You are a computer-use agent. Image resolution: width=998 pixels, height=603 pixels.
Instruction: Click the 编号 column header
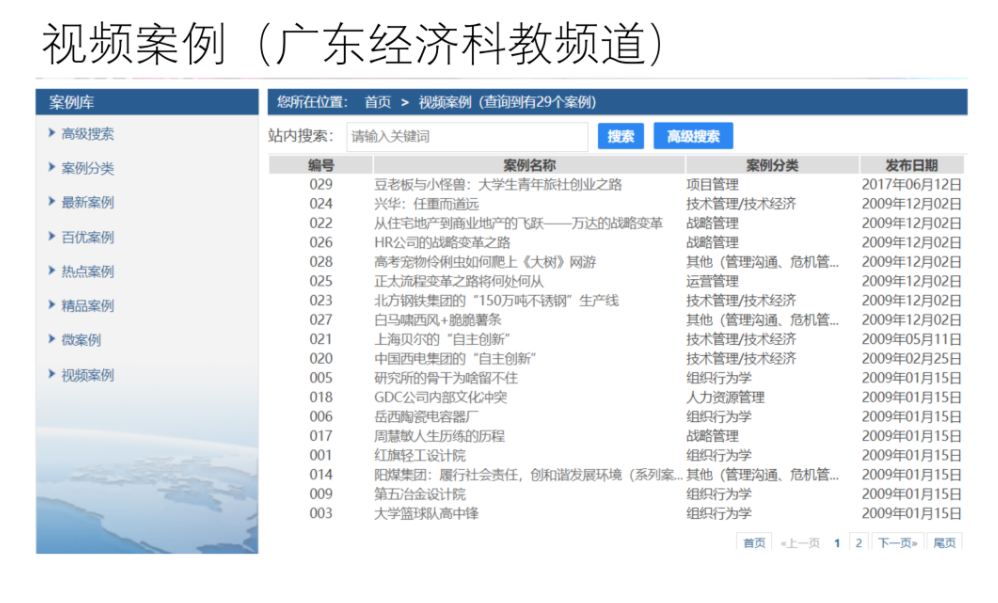point(321,166)
